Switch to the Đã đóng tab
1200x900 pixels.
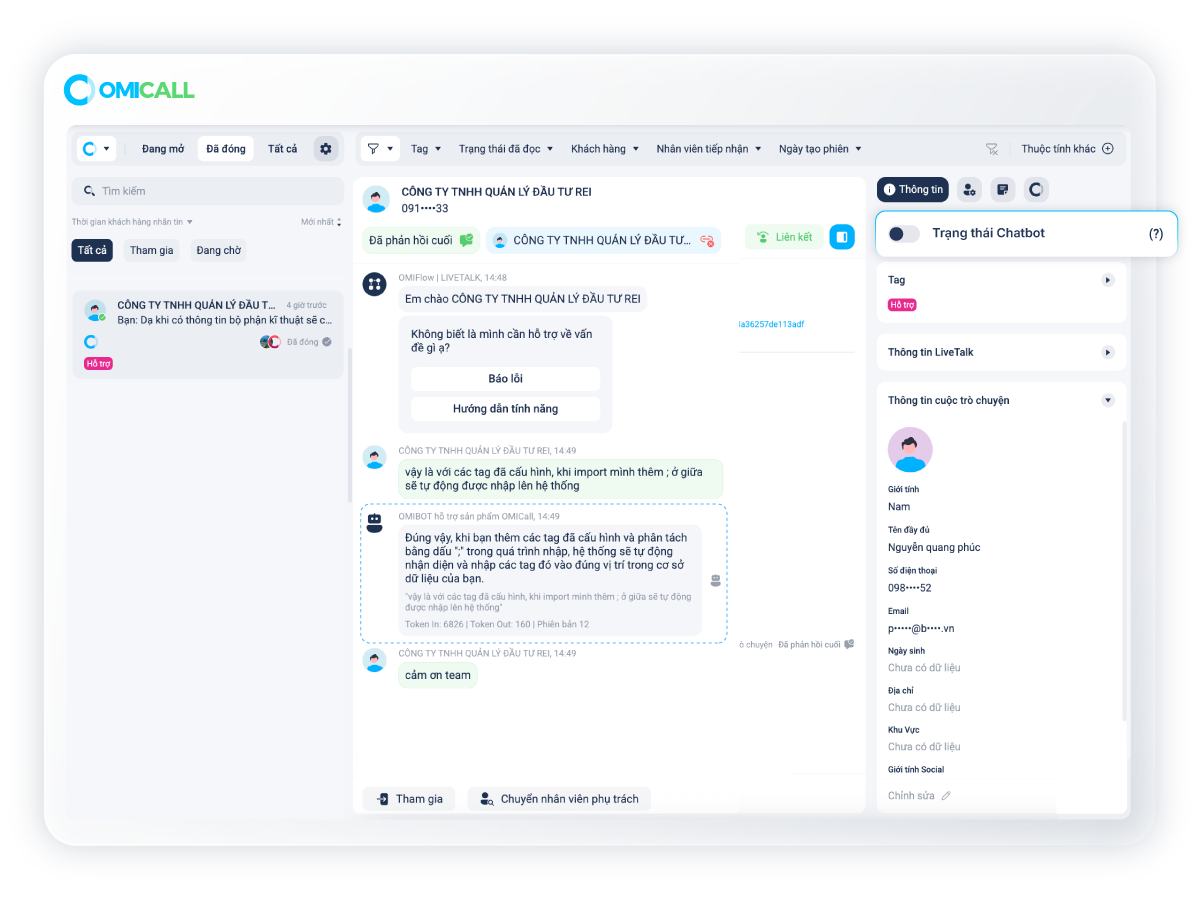click(x=226, y=149)
